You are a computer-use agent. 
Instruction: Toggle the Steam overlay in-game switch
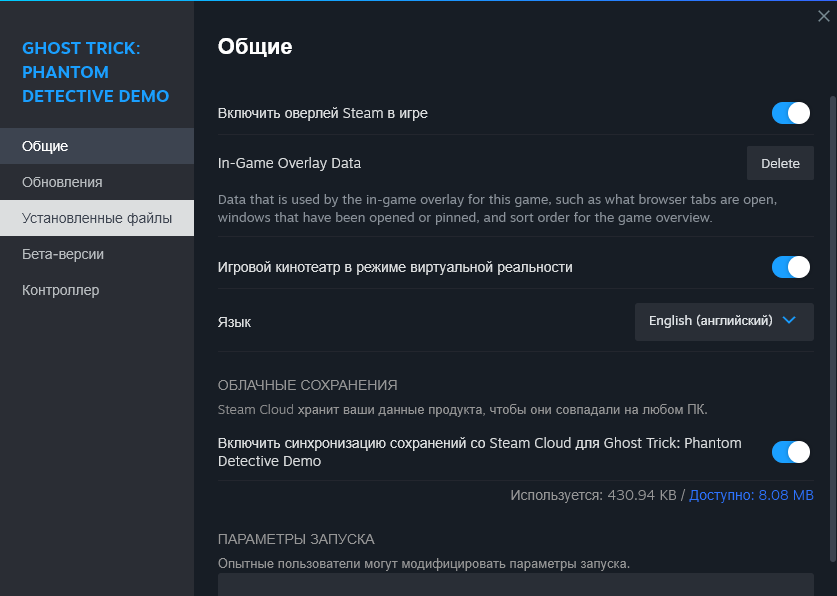[790, 113]
